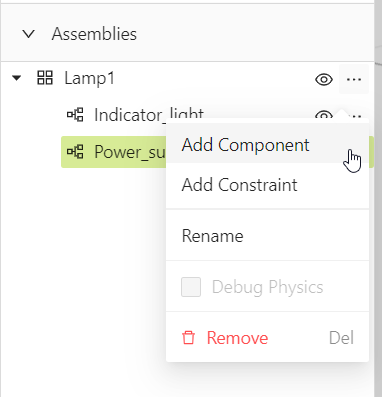Screen dimensions: 382x397
Task: Click the Debug Physics label text
Action: click(x=268, y=287)
